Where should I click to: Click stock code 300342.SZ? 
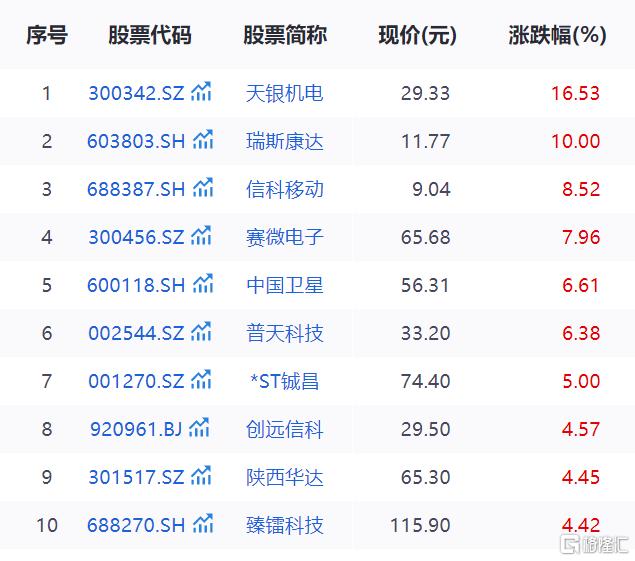[136, 94]
